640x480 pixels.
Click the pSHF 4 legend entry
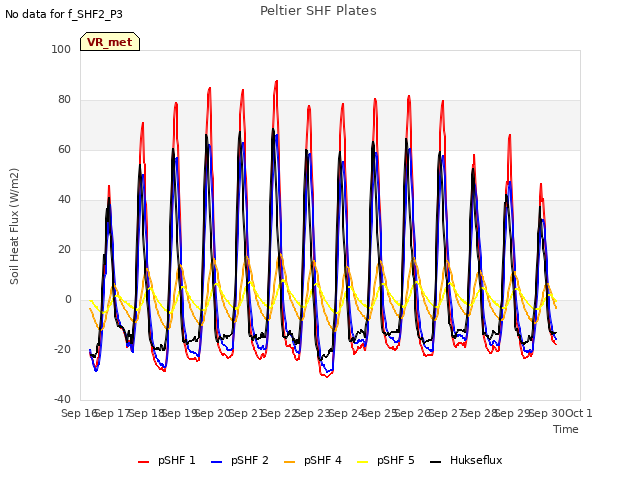click(x=313, y=461)
